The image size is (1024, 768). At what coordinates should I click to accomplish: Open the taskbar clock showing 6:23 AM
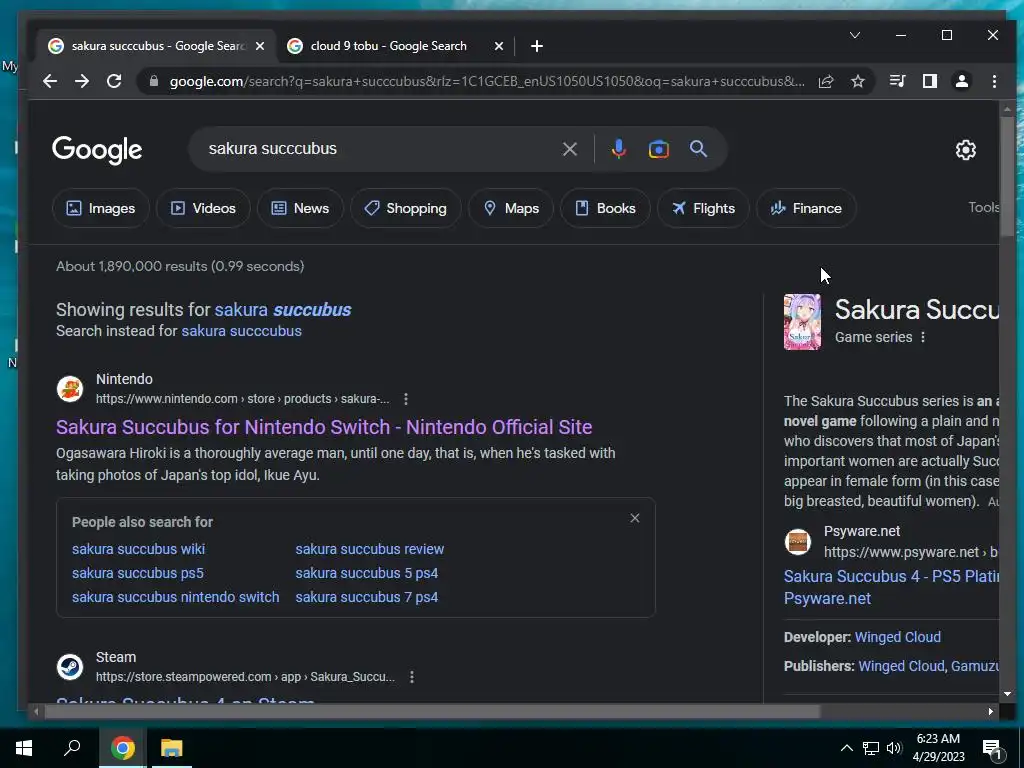938,748
